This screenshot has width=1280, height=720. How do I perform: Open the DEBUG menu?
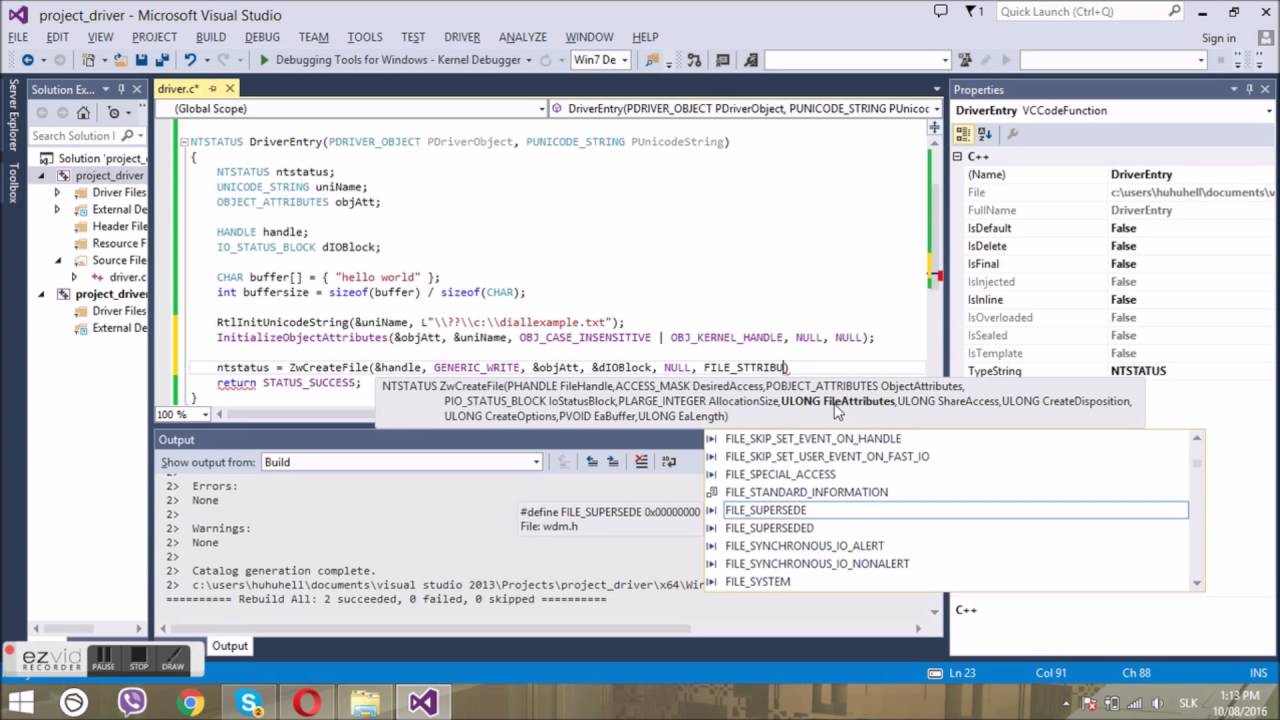click(262, 37)
